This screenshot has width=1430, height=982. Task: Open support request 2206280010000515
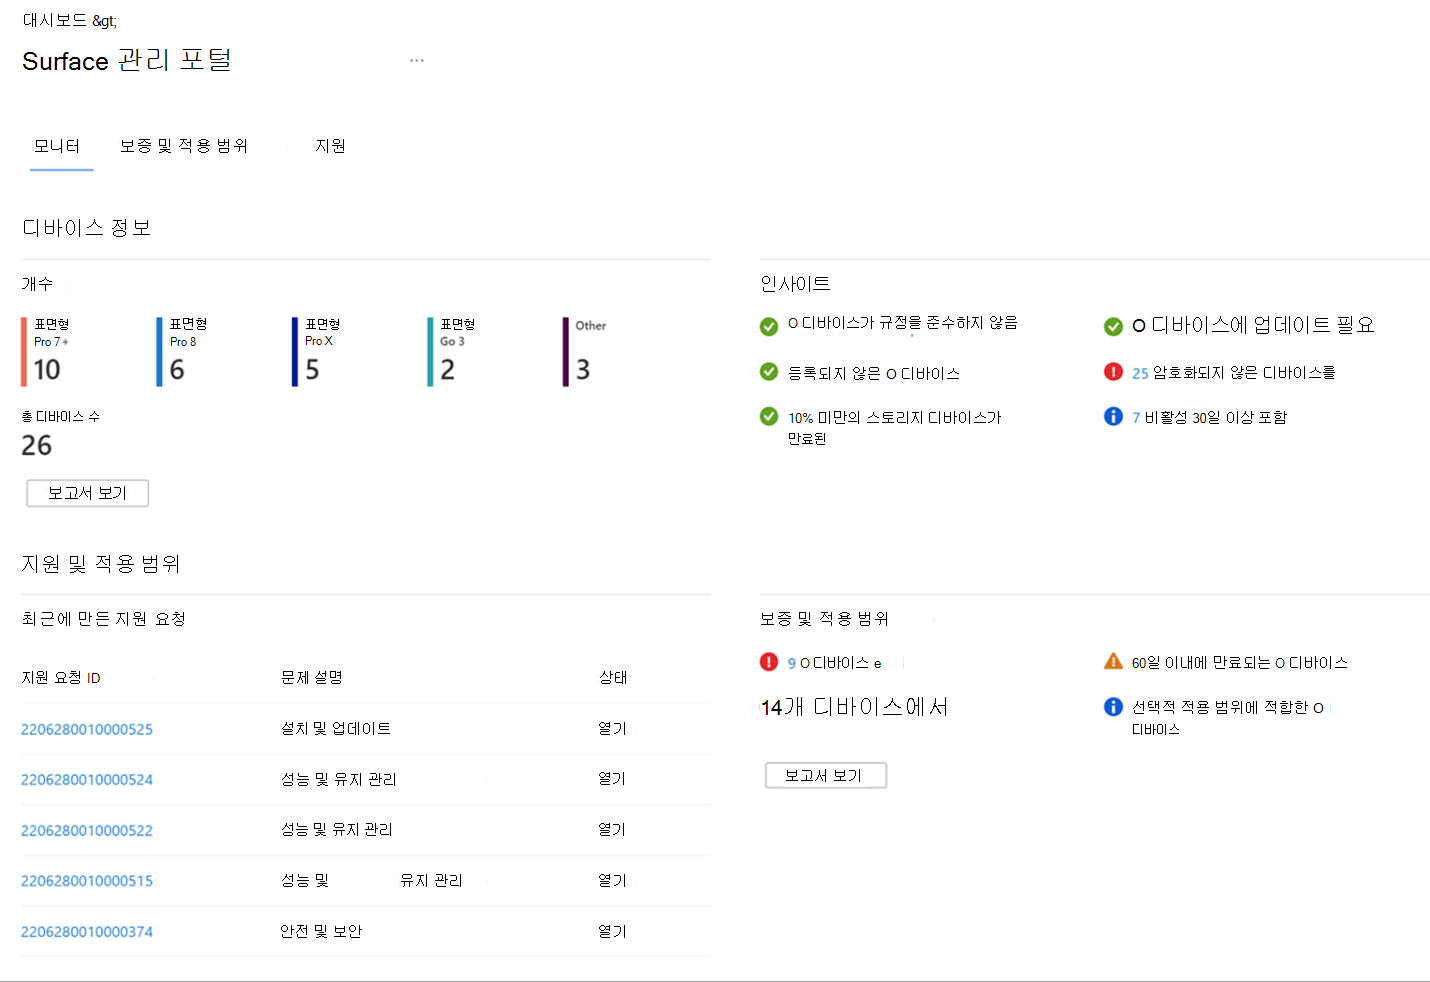pos(87,880)
